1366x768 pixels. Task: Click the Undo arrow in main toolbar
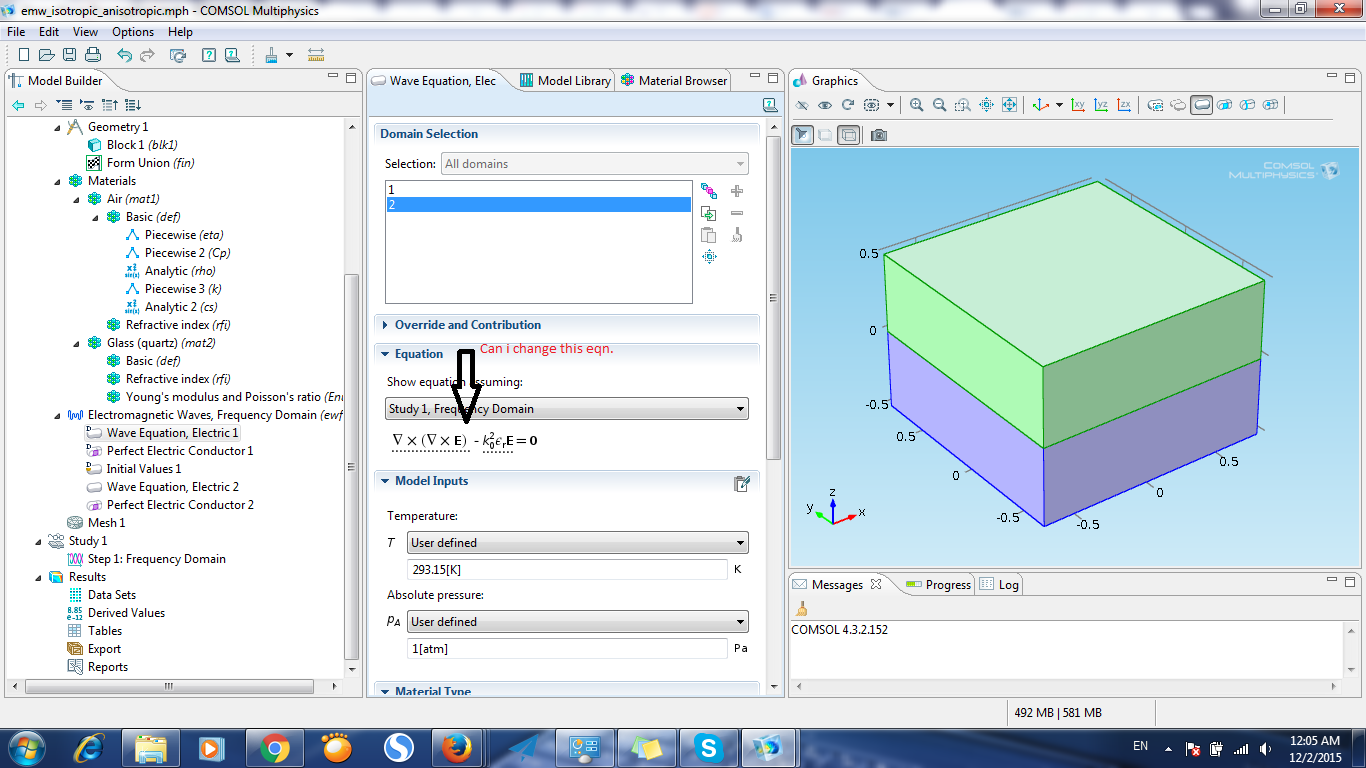point(124,55)
